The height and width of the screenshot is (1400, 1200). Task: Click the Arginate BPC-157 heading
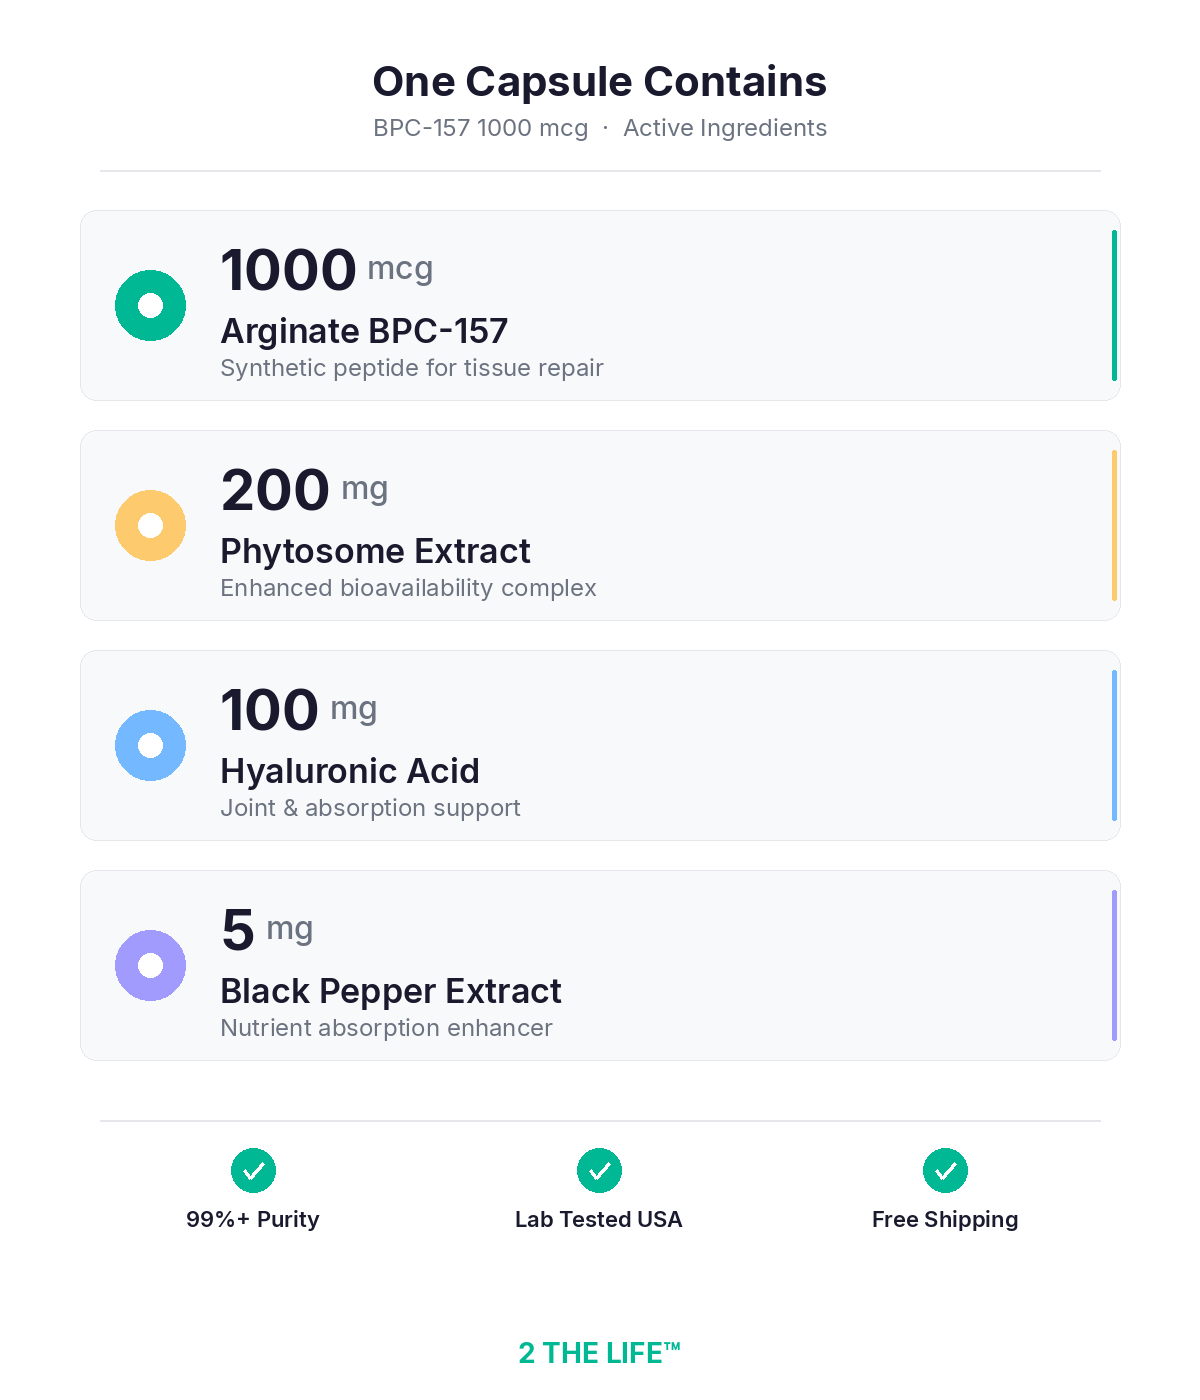coord(364,331)
